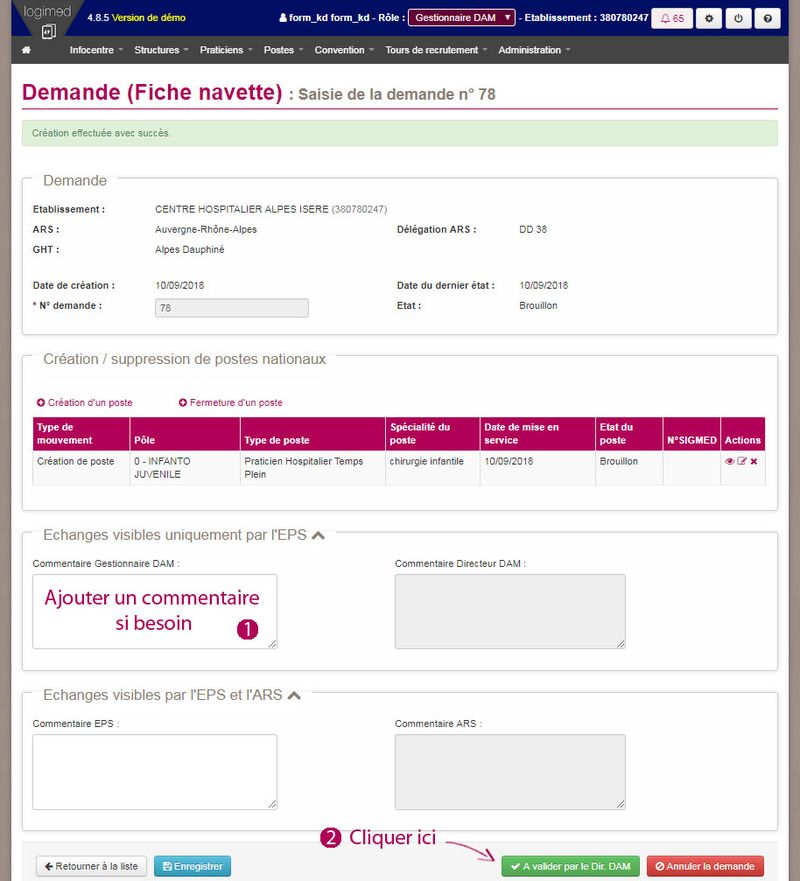Click the Etat value Brouillon in Demande

pyautogui.click(x=538, y=306)
